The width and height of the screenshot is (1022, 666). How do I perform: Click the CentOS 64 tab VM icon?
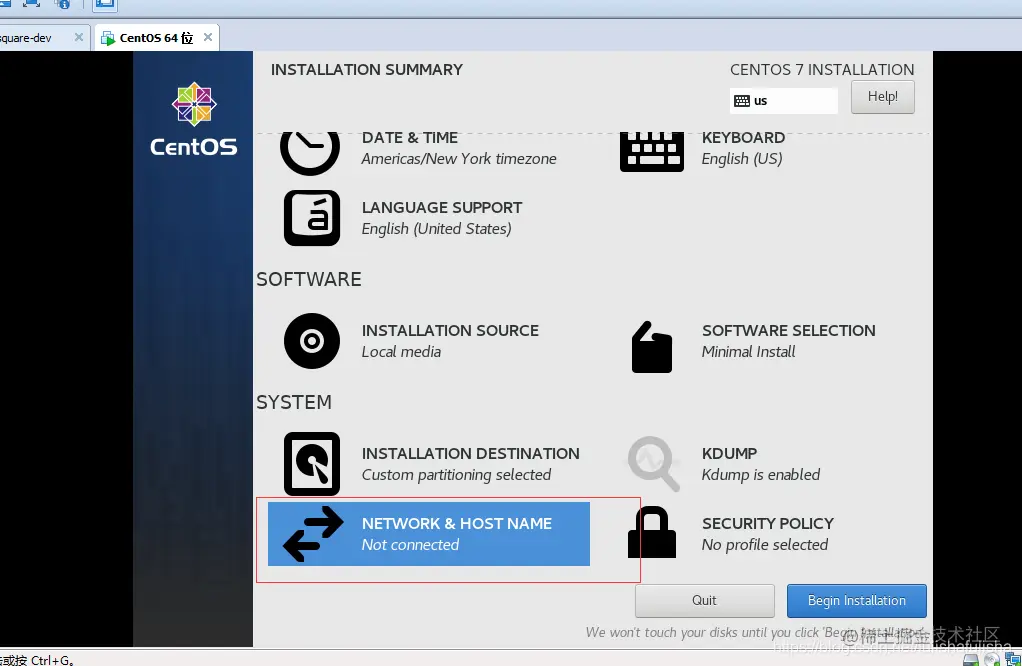[x=108, y=38]
